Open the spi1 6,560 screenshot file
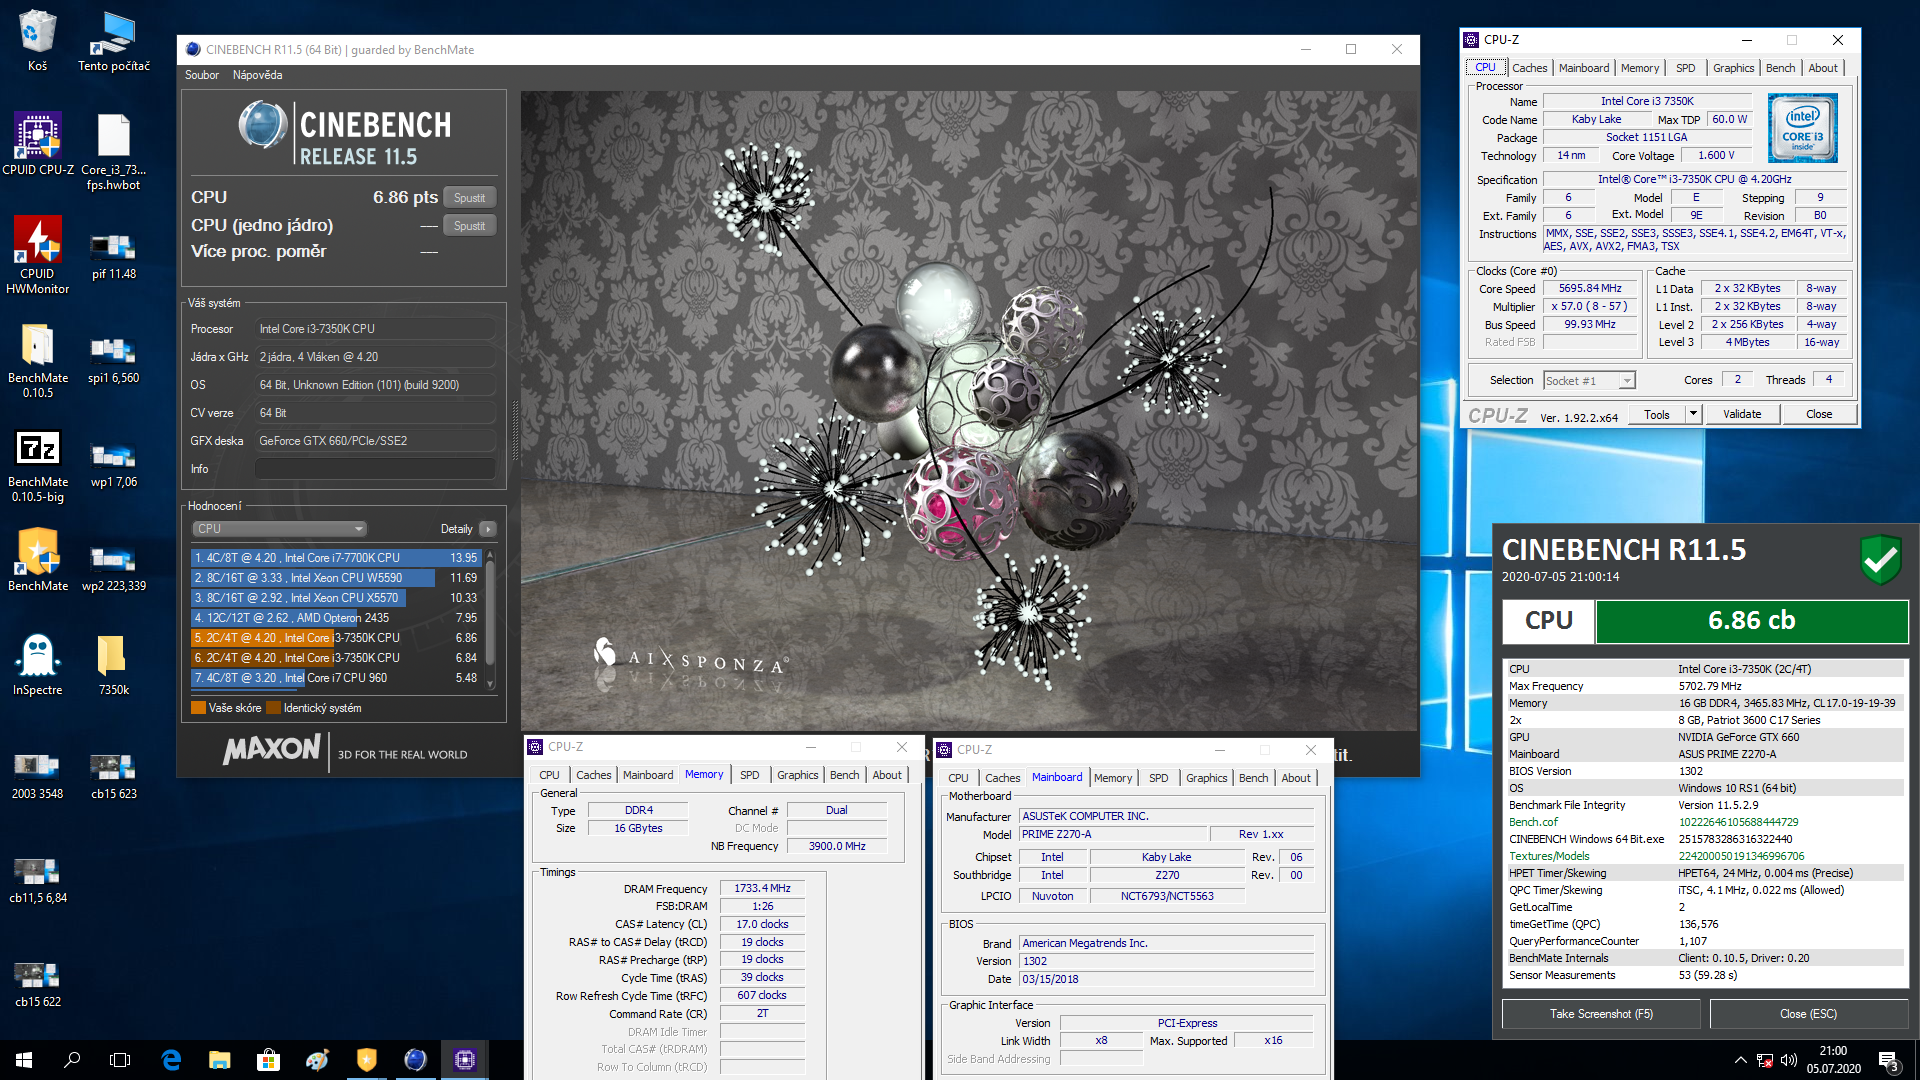1920x1080 pixels. (x=114, y=359)
